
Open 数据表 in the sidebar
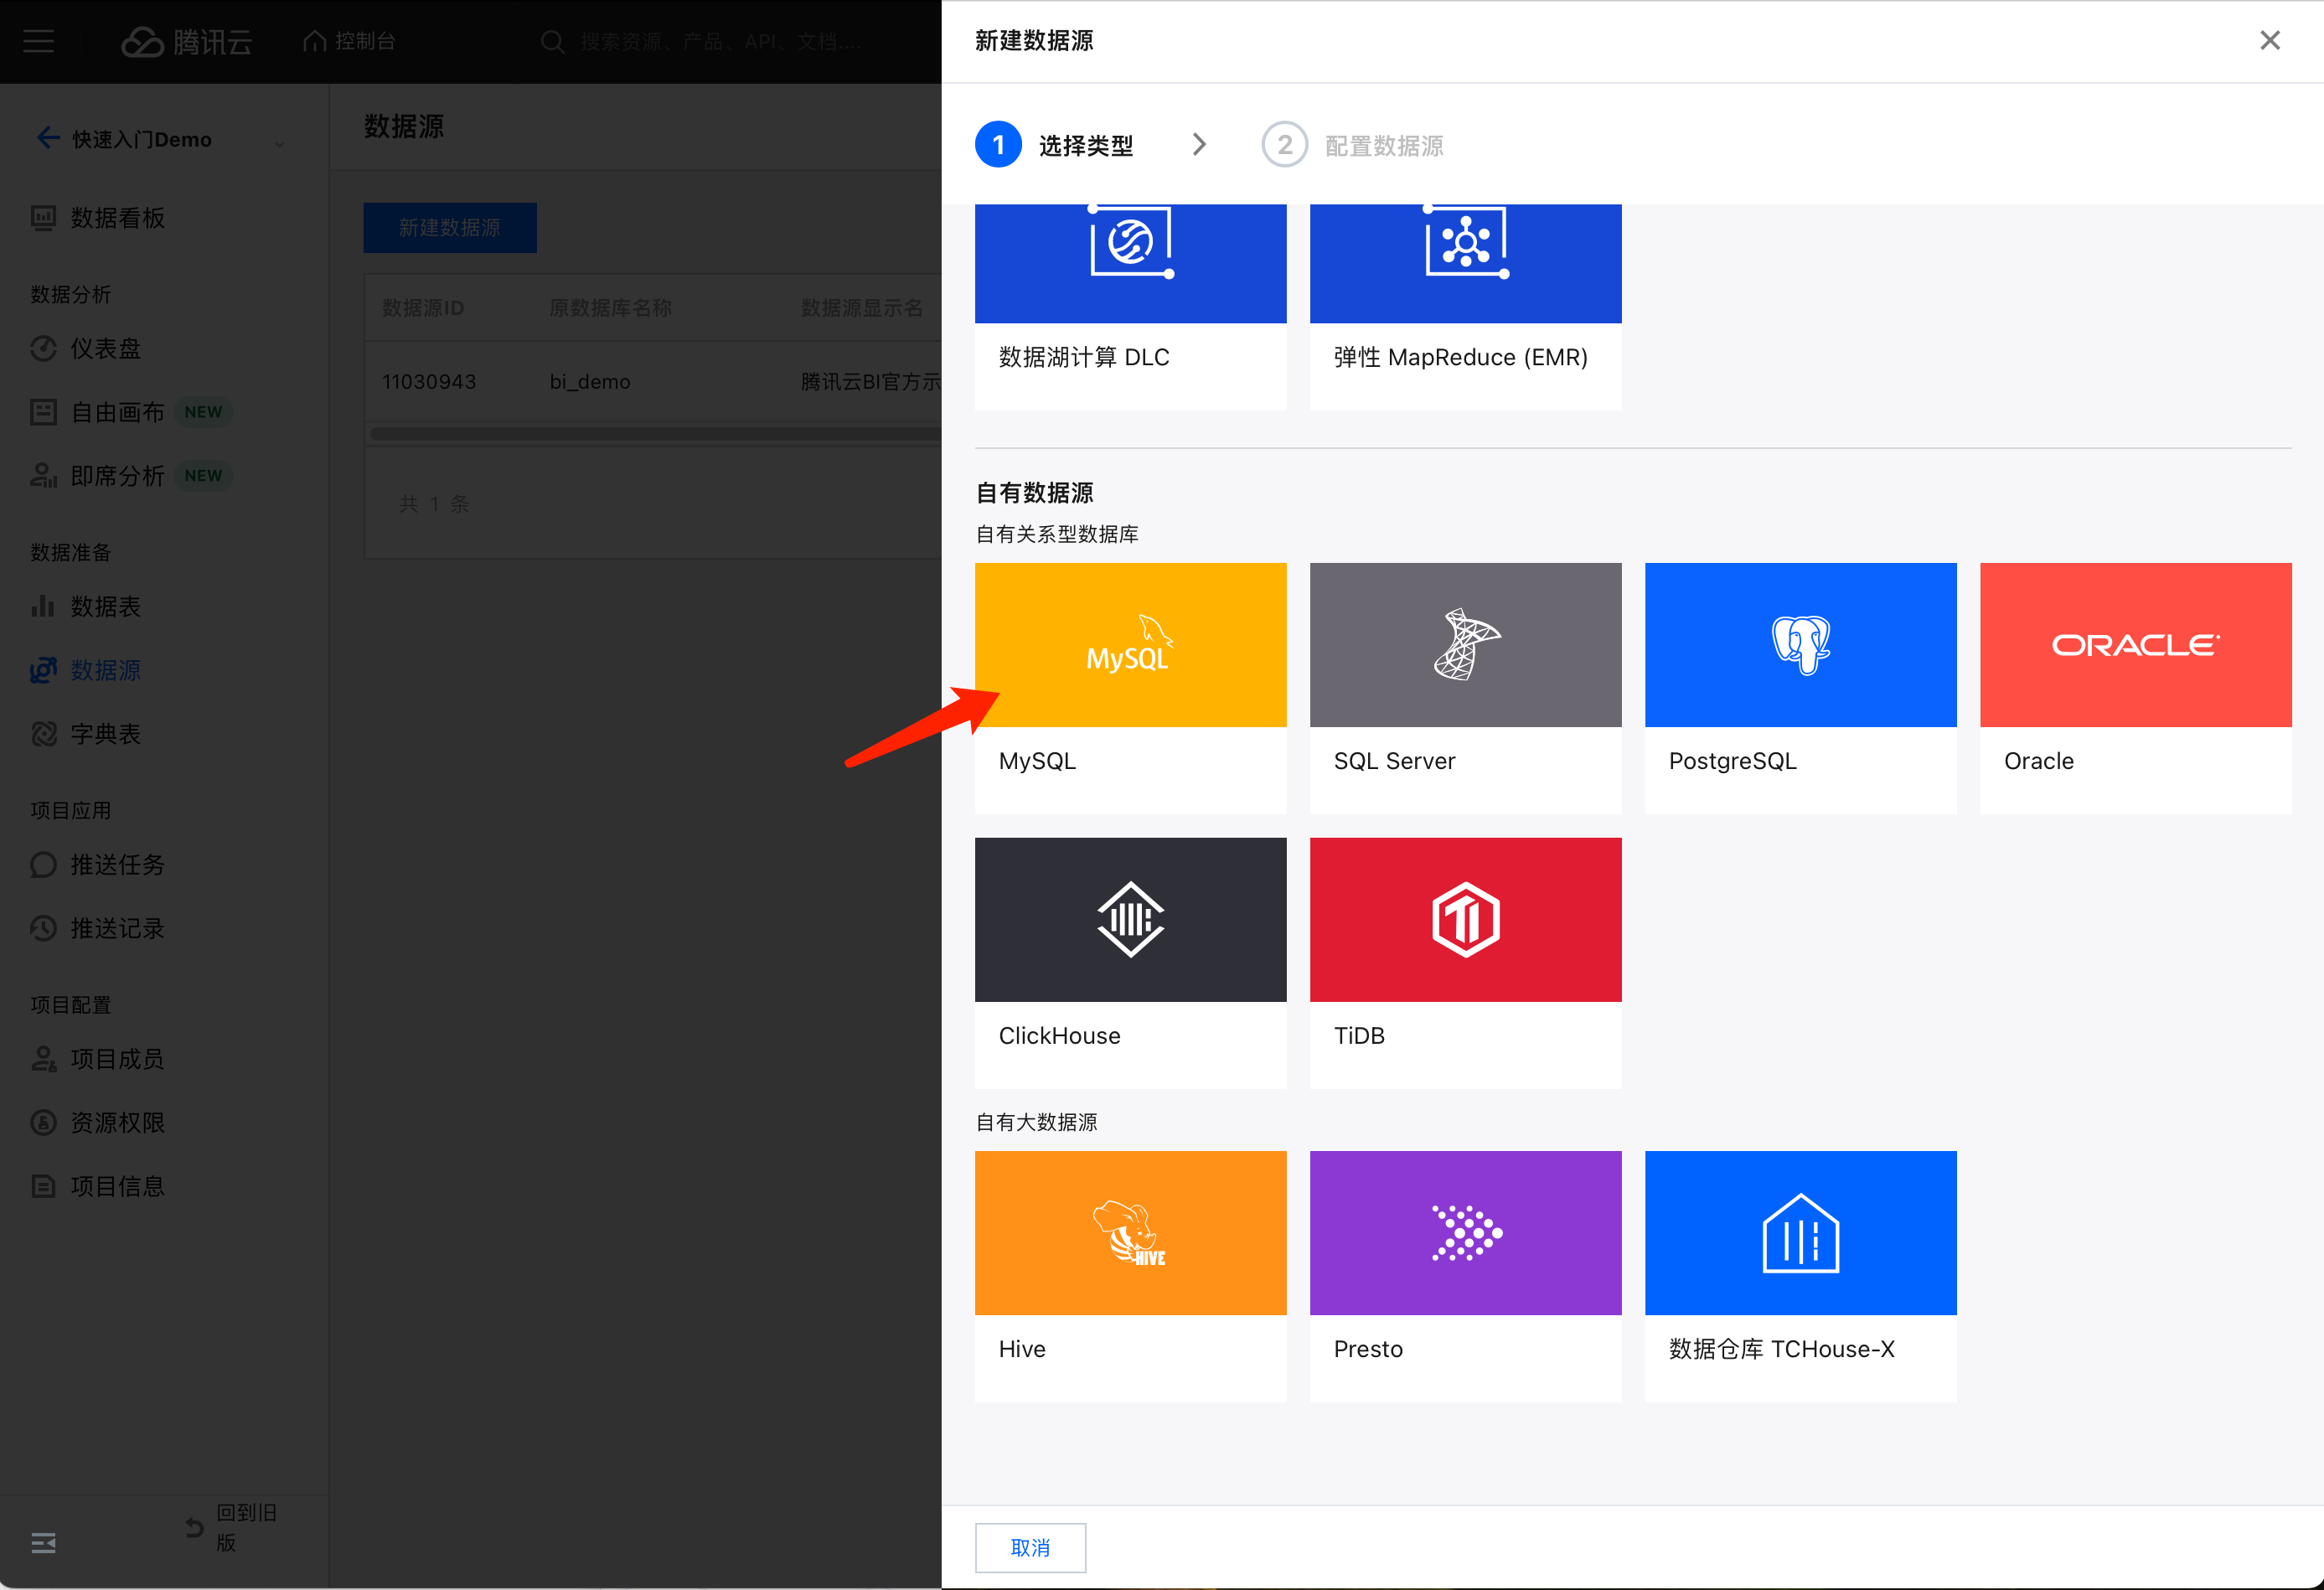[x=105, y=607]
